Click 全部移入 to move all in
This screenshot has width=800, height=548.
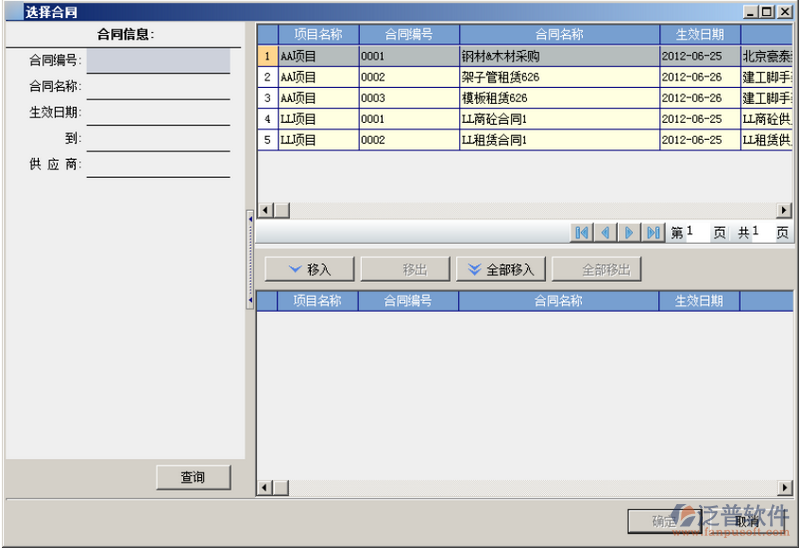pyautogui.click(x=500, y=269)
